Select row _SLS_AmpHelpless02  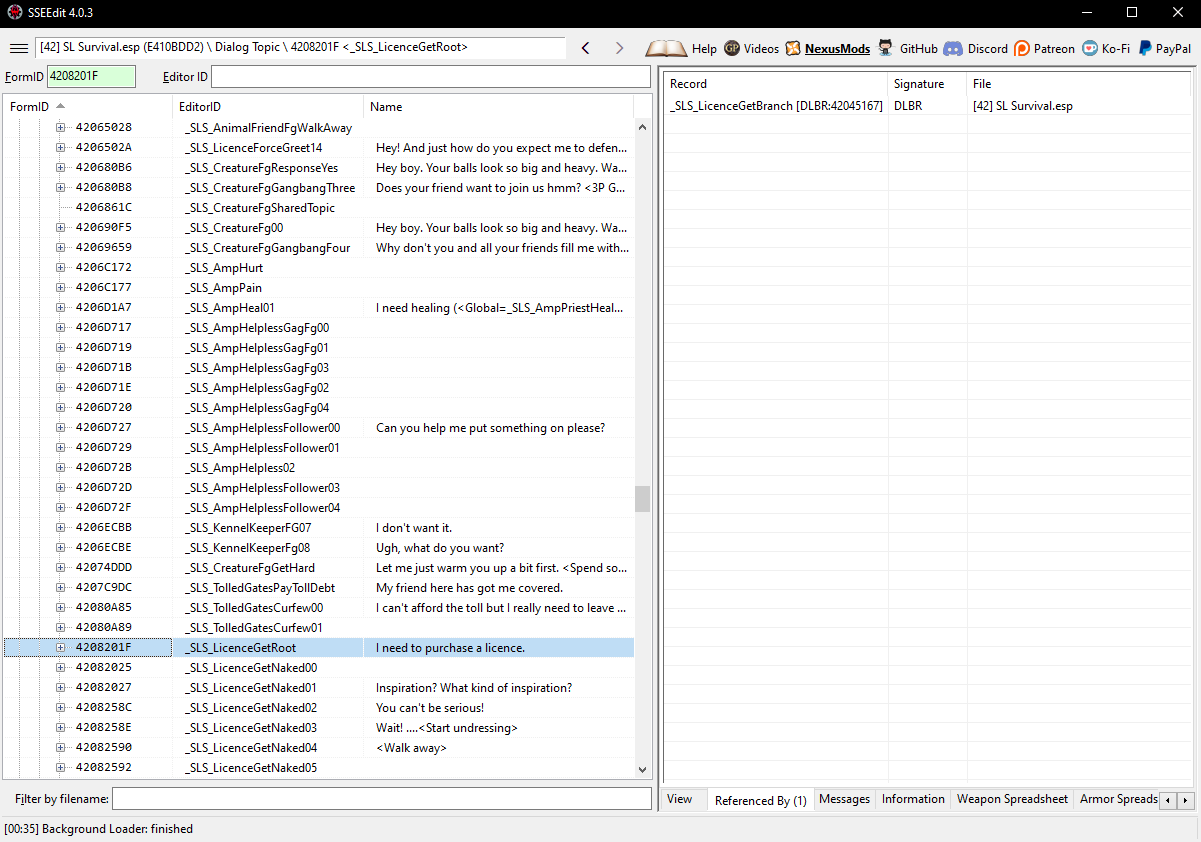[319, 467]
